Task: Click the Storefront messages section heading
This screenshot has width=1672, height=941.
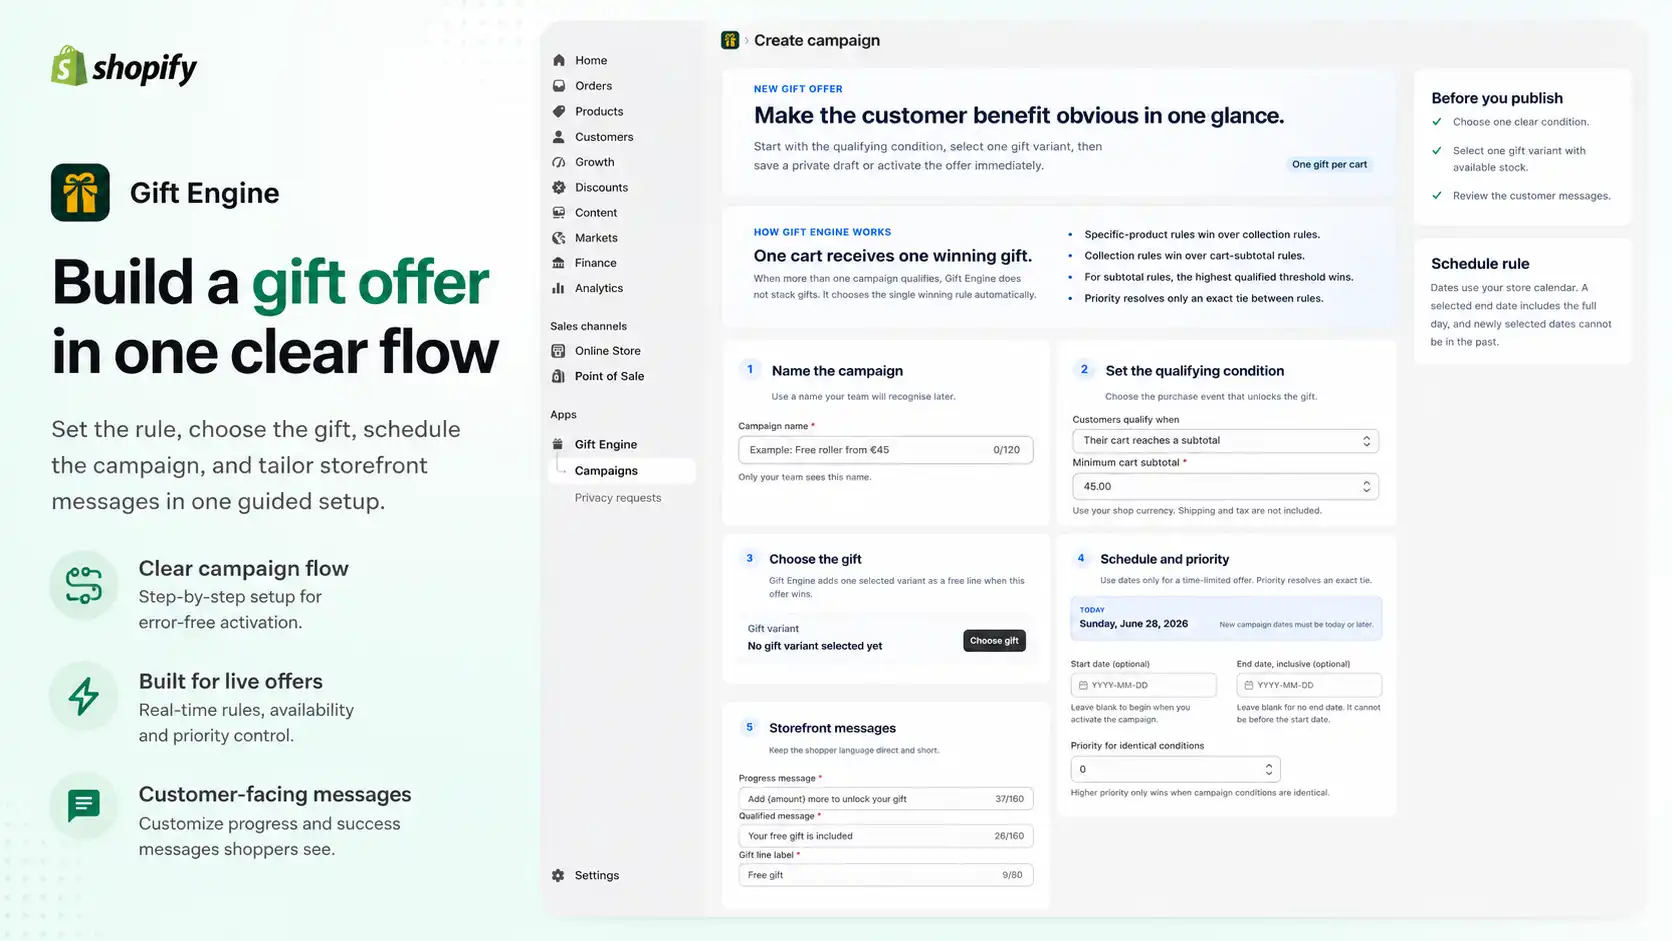Action: 832,728
